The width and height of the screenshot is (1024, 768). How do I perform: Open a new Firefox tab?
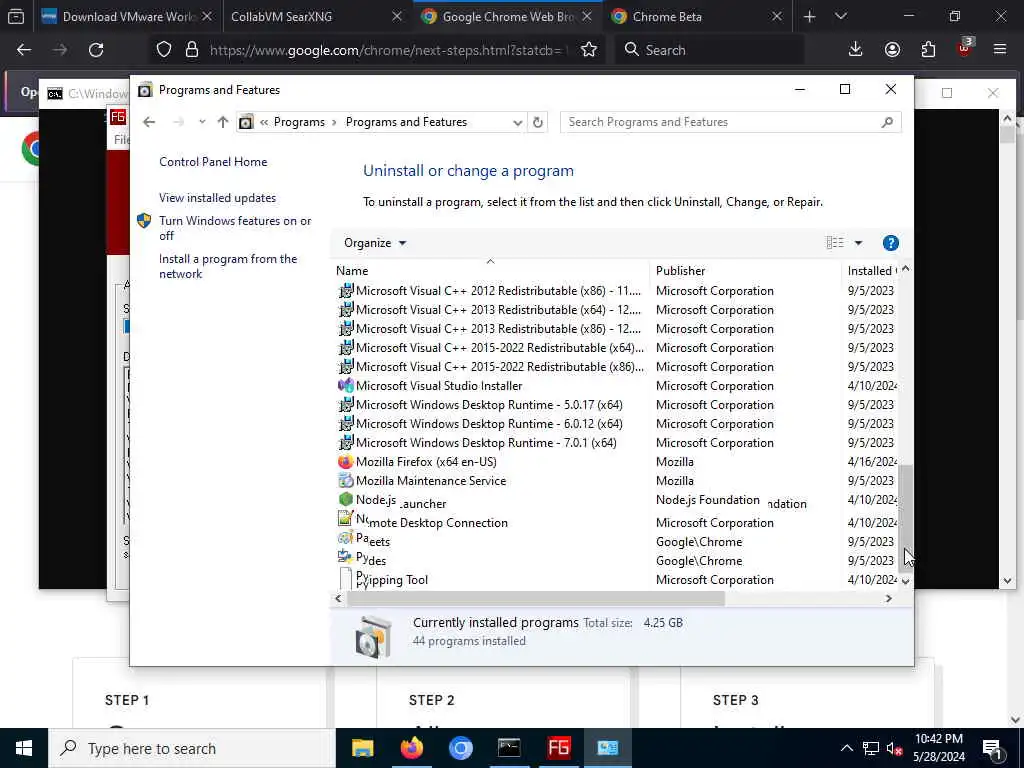tap(809, 17)
